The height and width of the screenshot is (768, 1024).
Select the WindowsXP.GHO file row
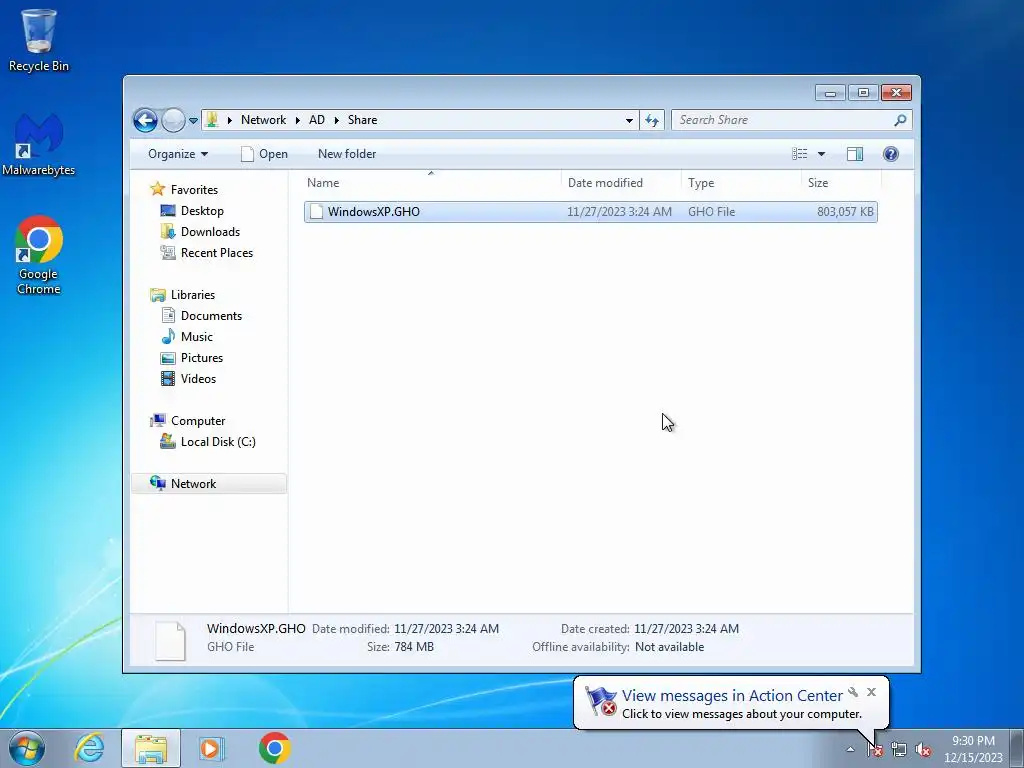pos(590,212)
